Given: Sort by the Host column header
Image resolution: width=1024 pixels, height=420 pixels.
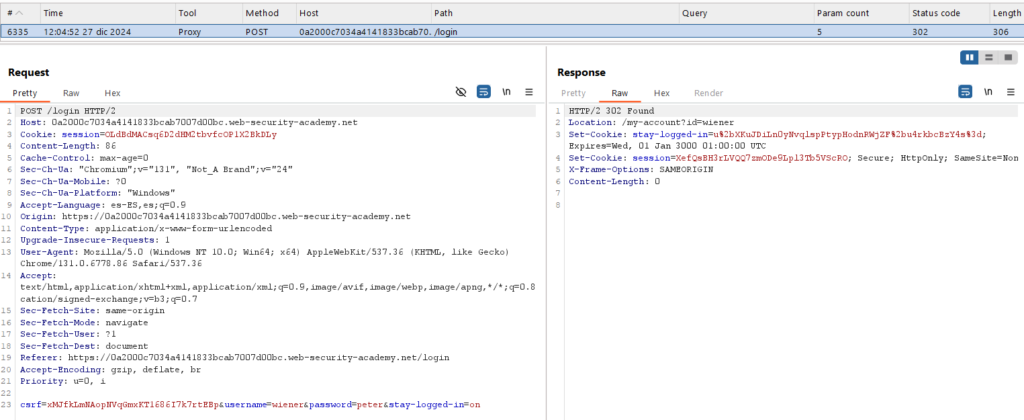Looking at the screenshot, I should (363, 13).
